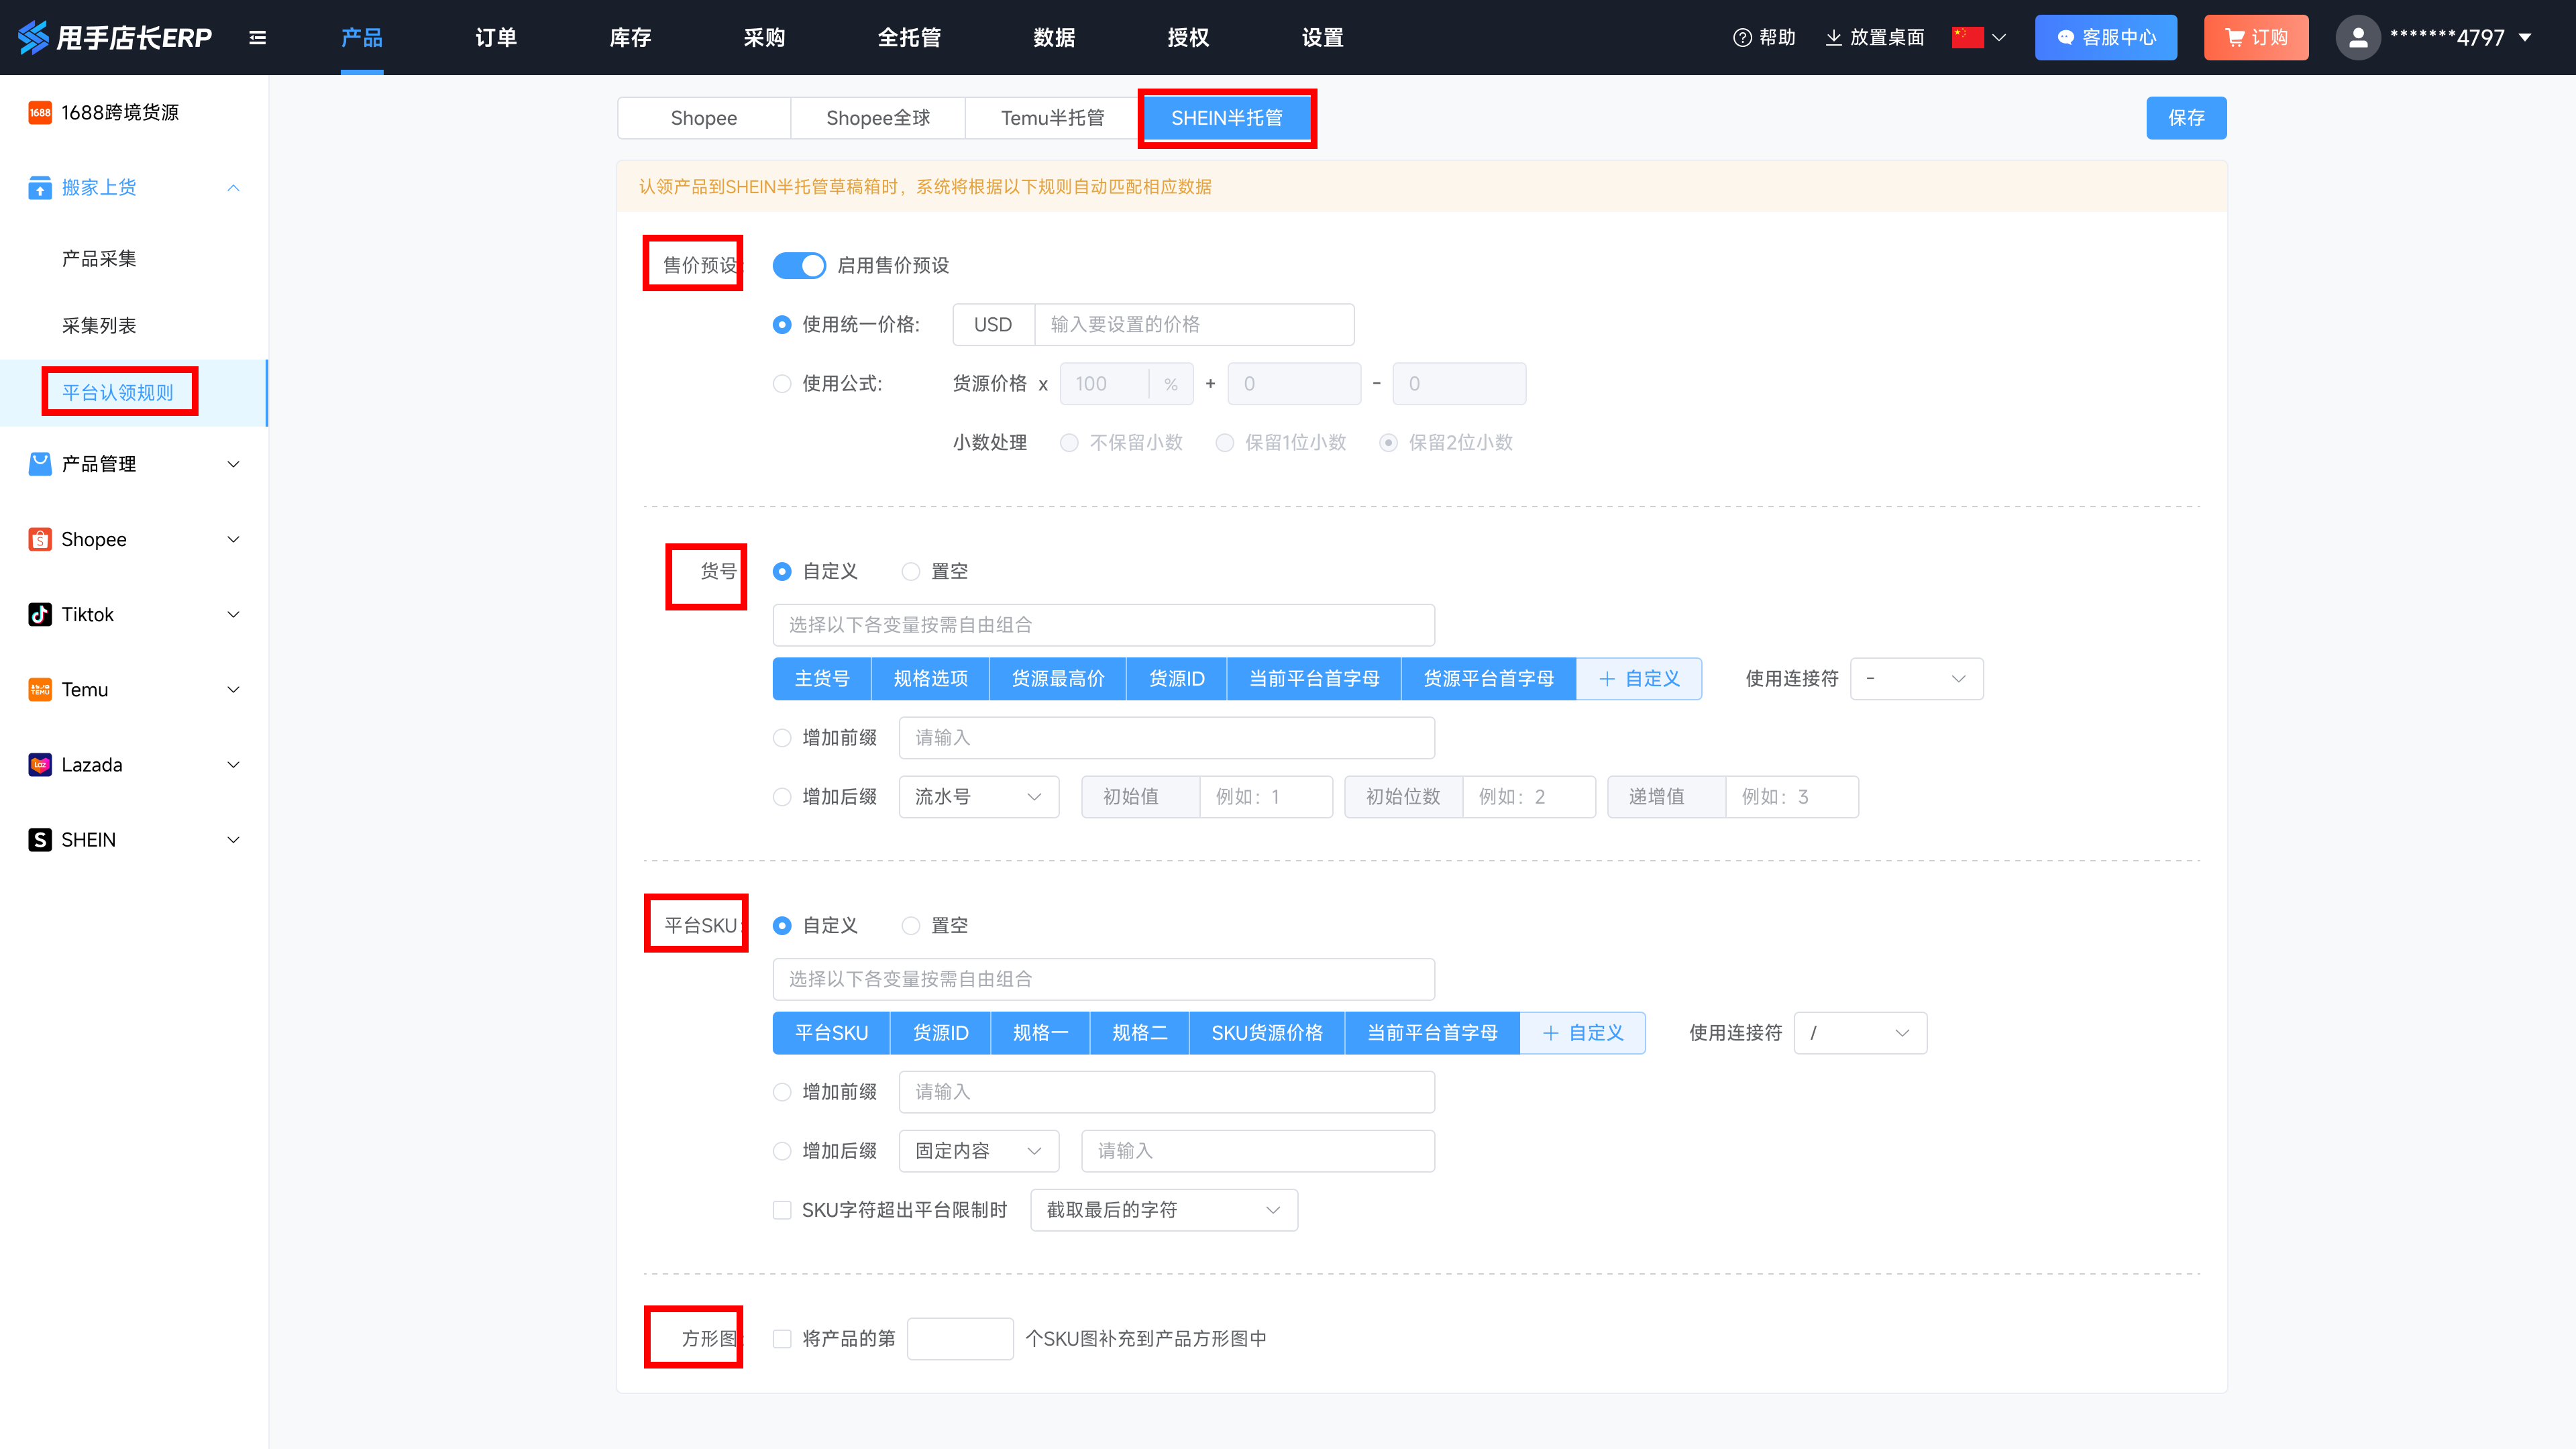
Task: Click the Temu sidebar icon
Action: click(x=40, y=689)
